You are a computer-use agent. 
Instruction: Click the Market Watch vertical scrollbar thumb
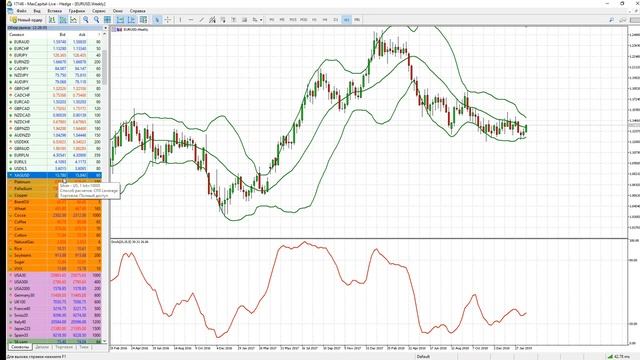tap(105, 67)
